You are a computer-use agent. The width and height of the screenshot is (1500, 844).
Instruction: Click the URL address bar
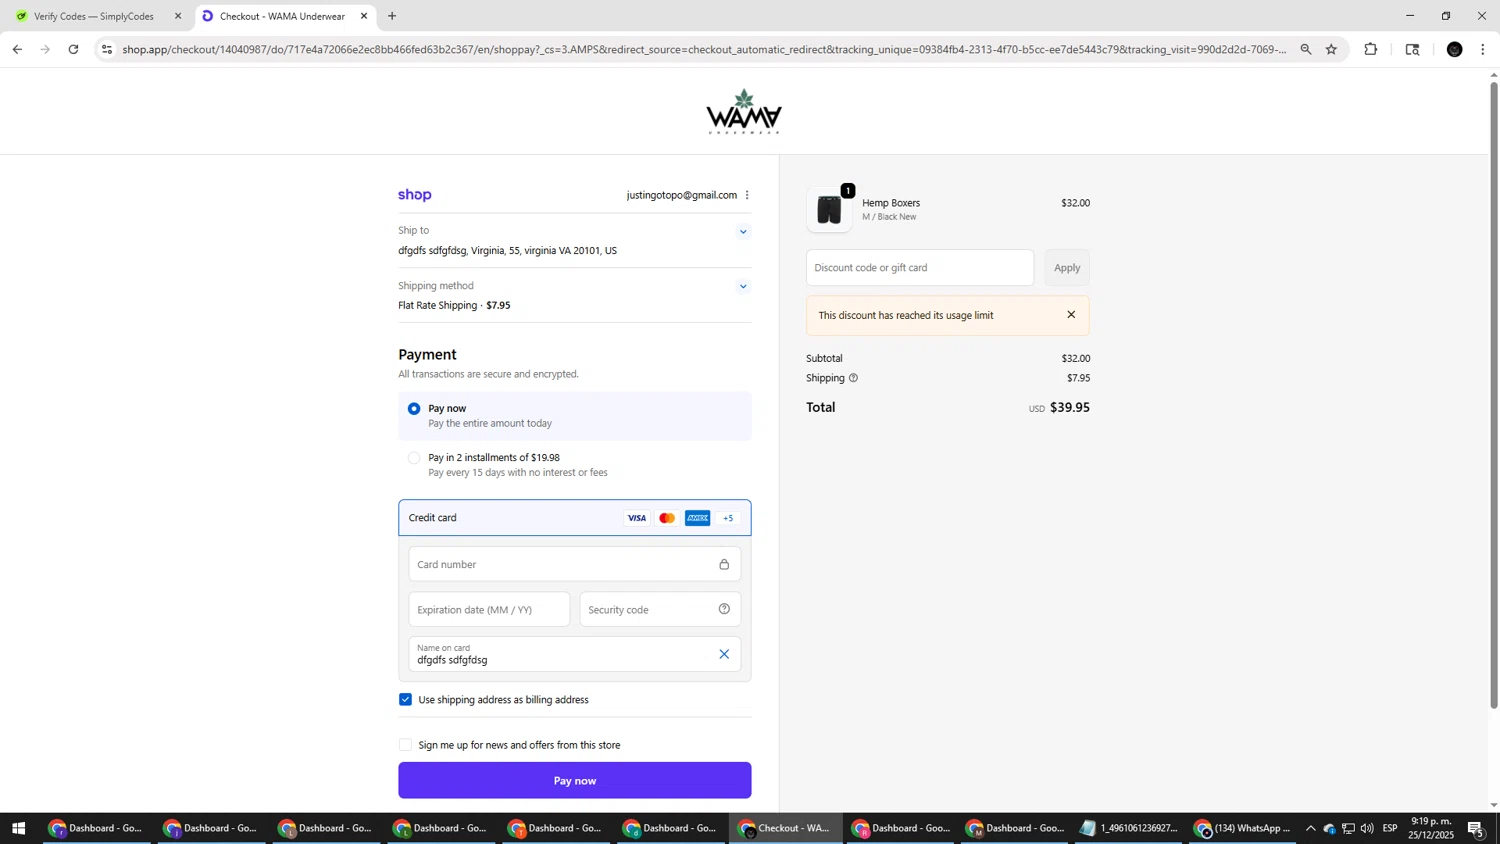pos(704,49)
